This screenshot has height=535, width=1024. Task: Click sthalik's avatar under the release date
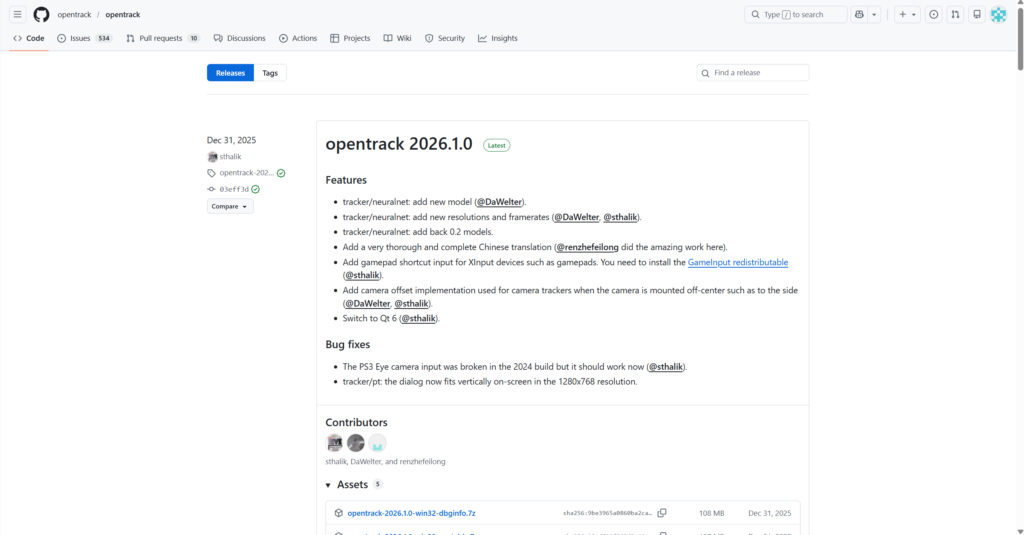(212, 157)
